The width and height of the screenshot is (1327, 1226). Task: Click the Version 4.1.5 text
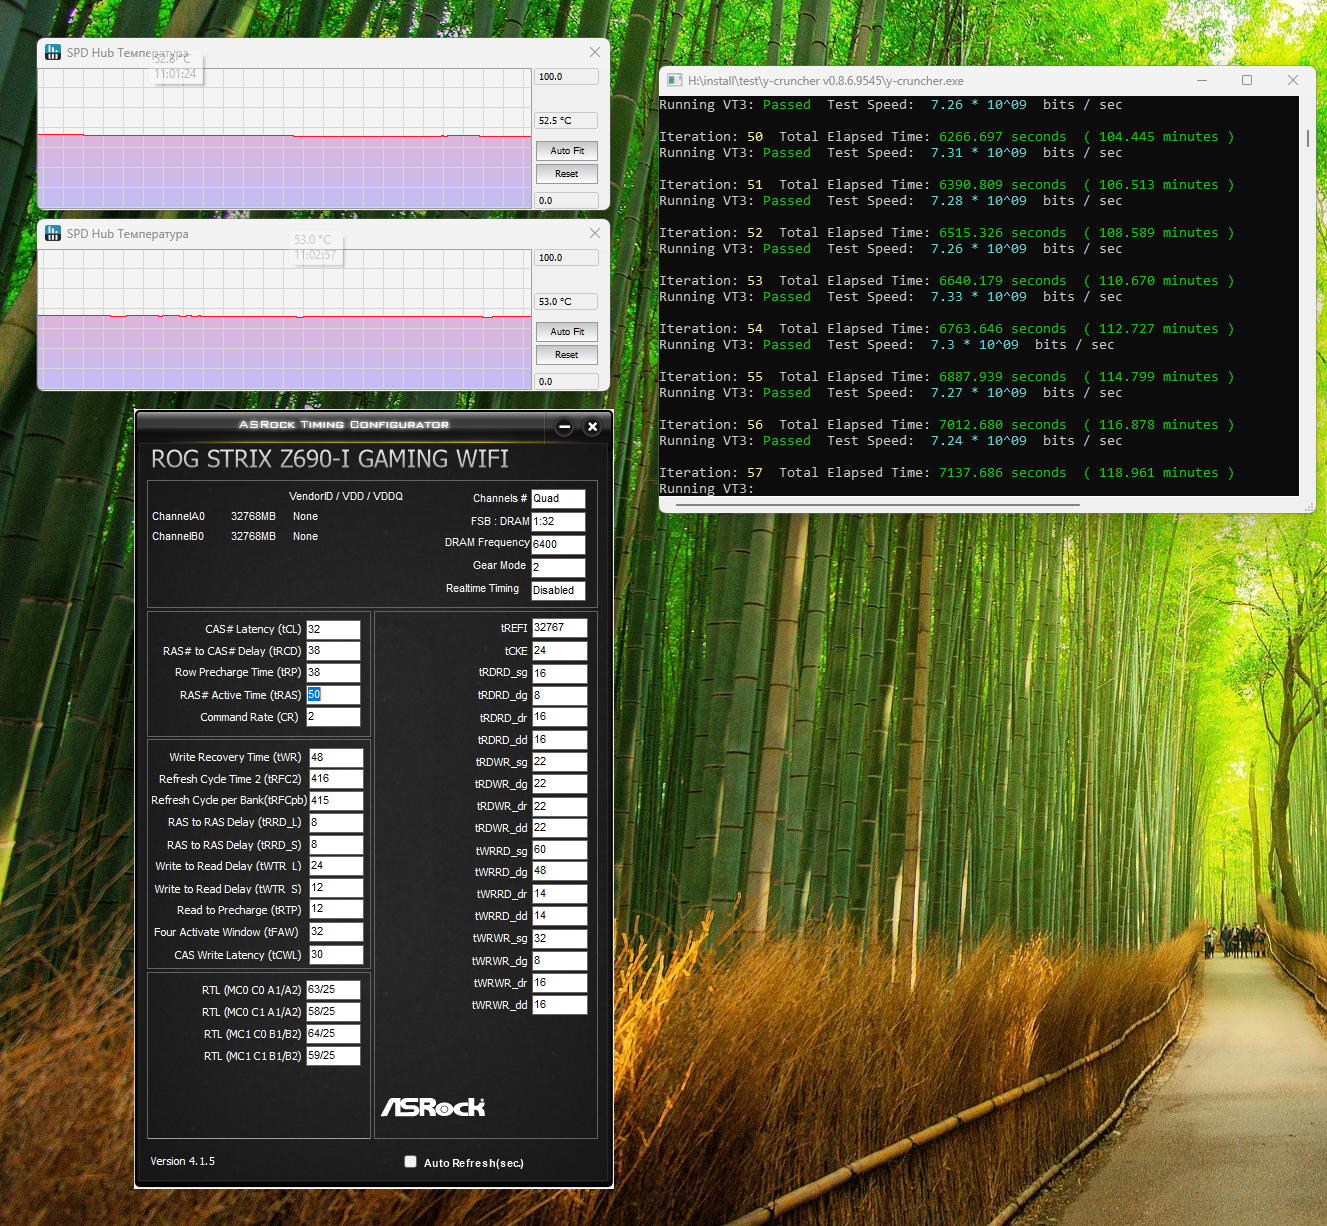(182, 1161)
